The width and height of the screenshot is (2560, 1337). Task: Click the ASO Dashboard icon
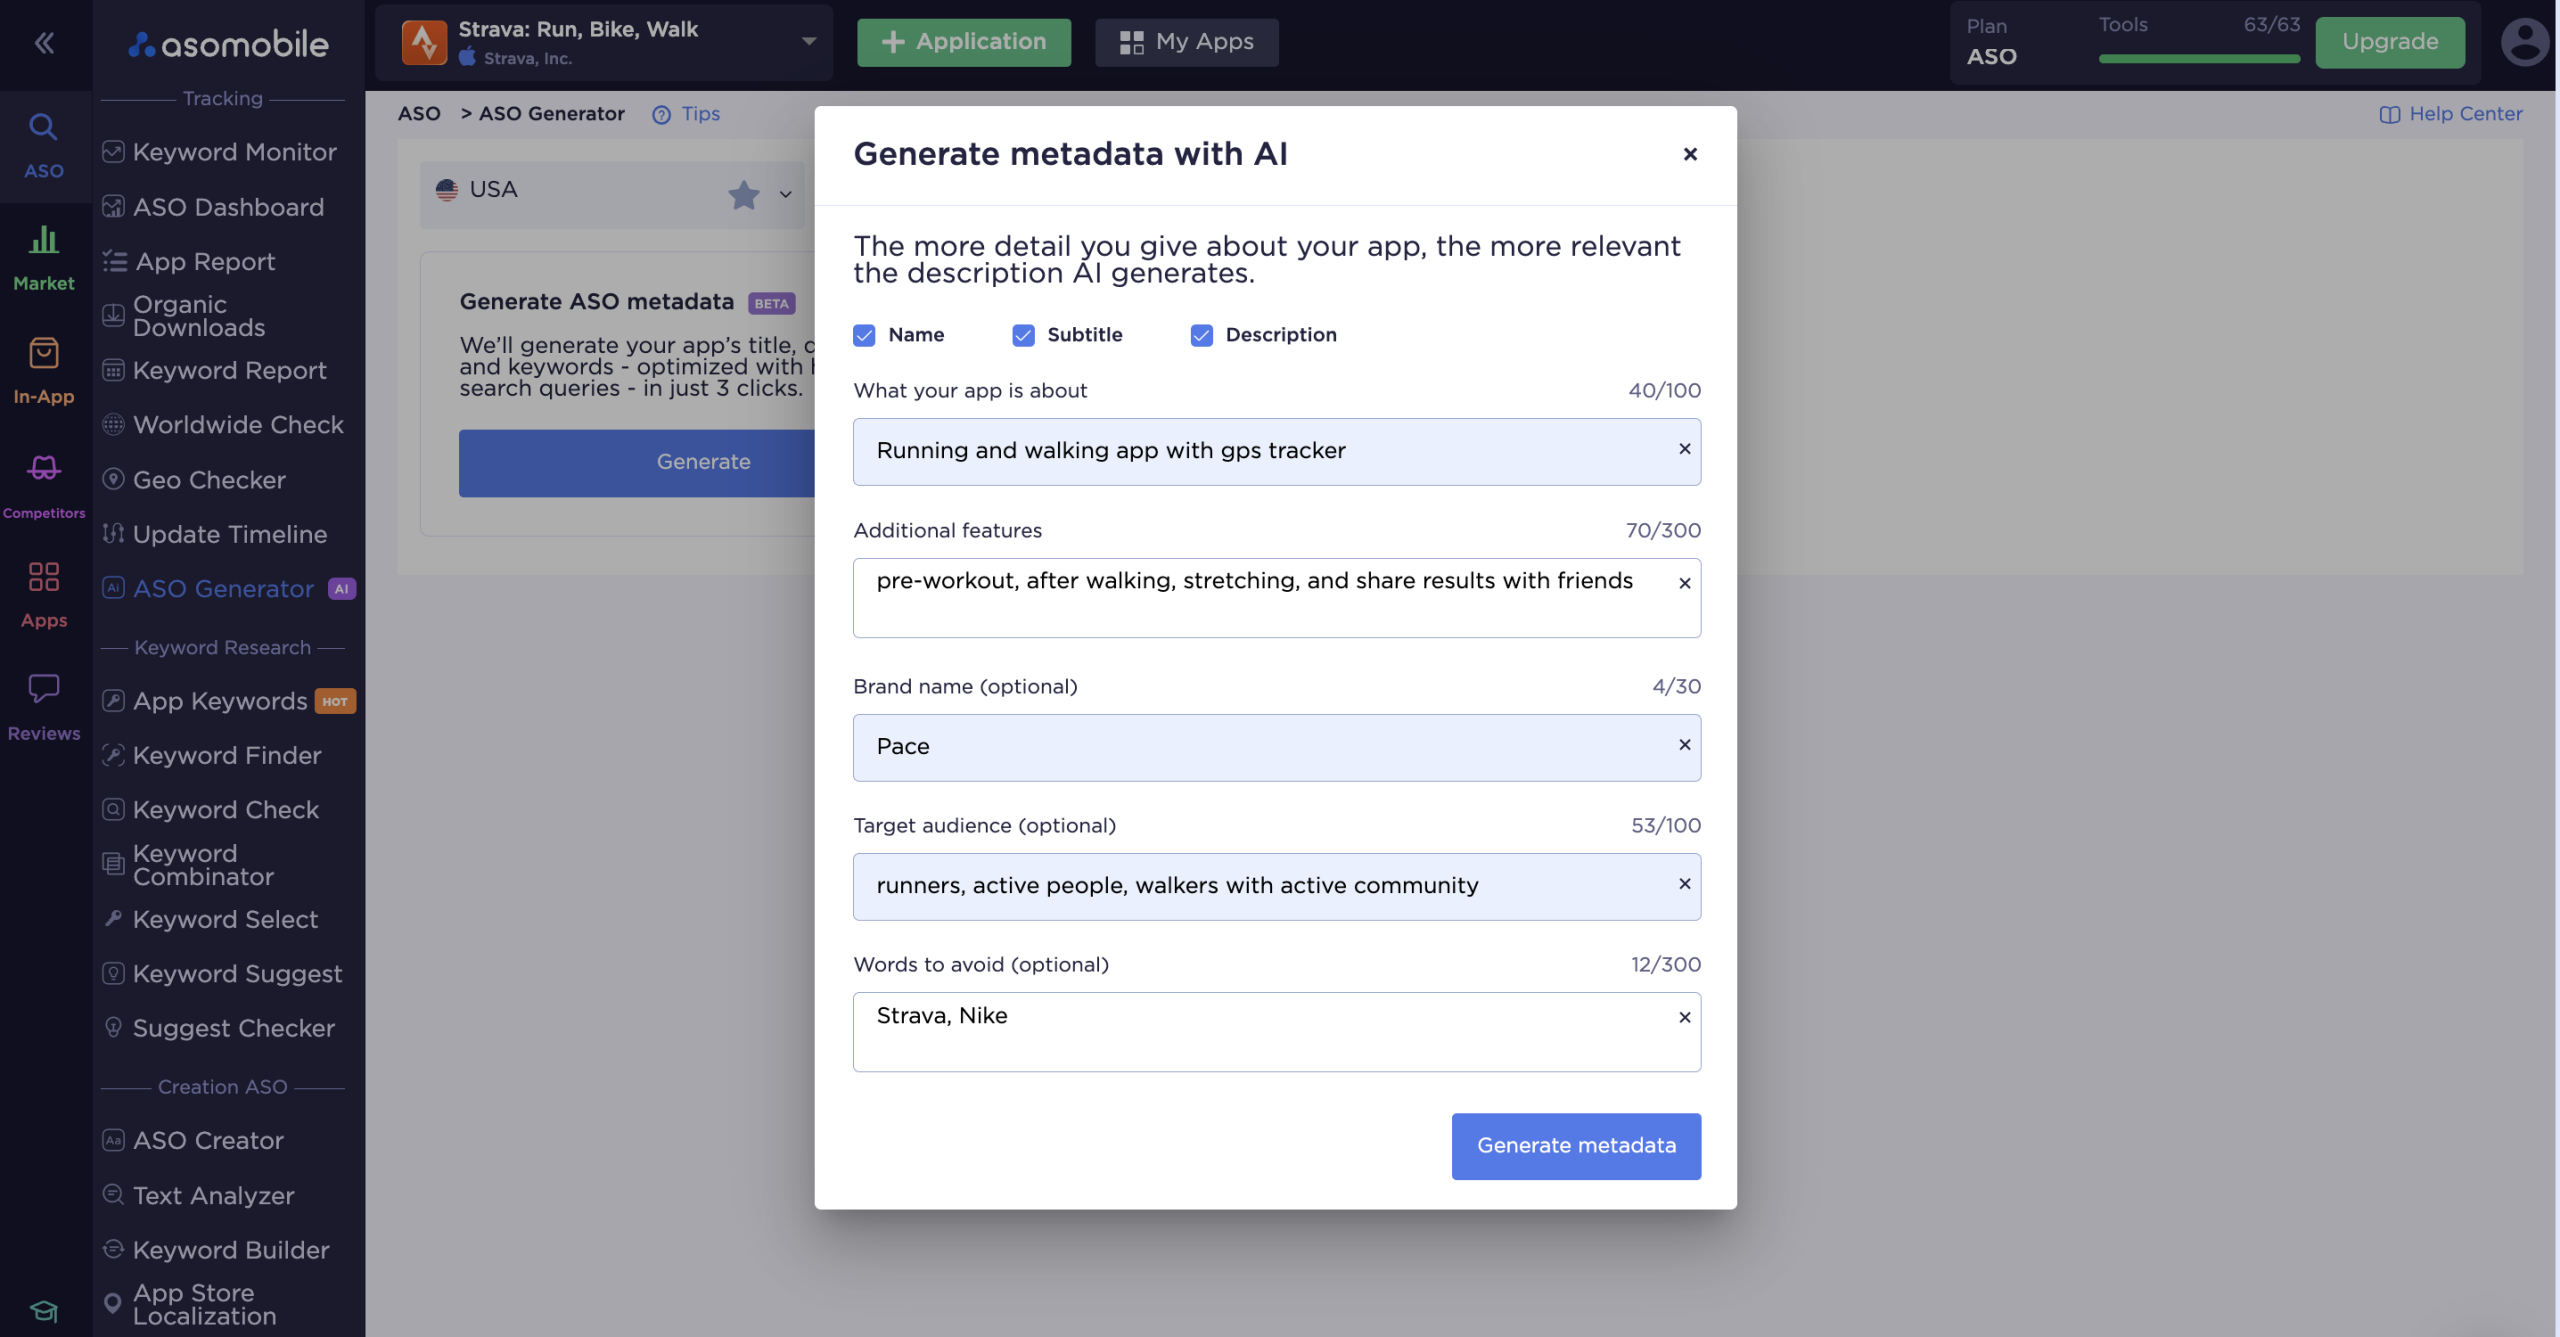click(113, 207)
